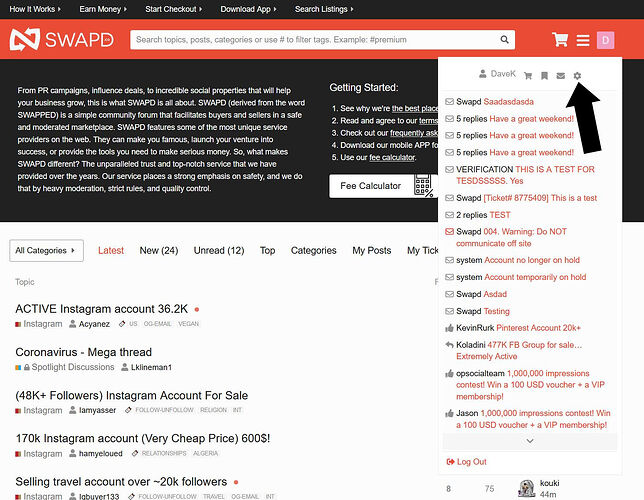Click Spotlight Discussions category label
Screen dimensions: 644x500
click(73, 367)
